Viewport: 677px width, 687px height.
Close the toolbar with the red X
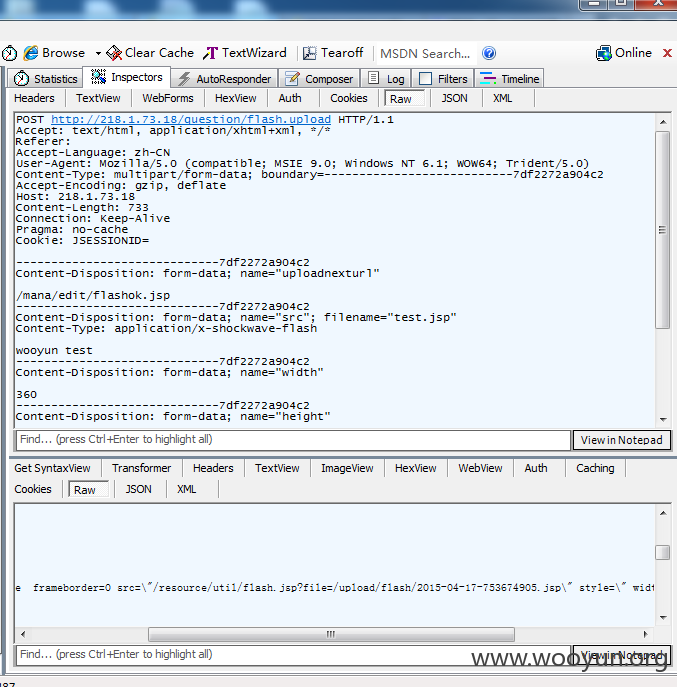tap(667, 53)
